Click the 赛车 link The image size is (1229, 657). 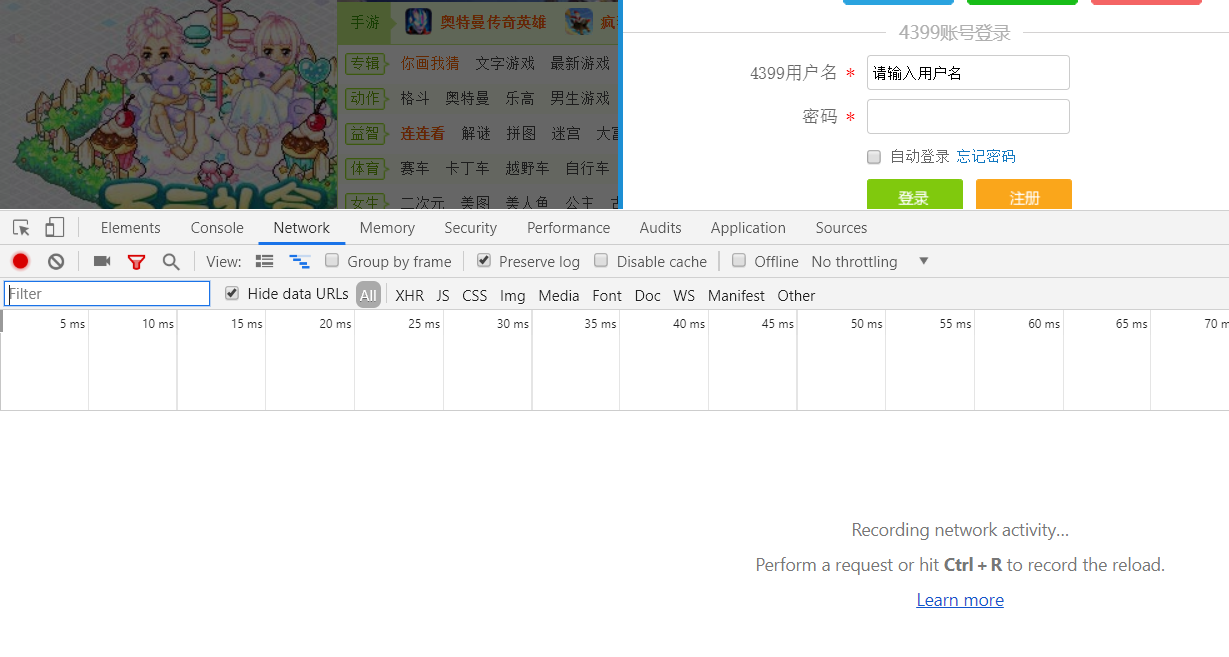[415, 169]
